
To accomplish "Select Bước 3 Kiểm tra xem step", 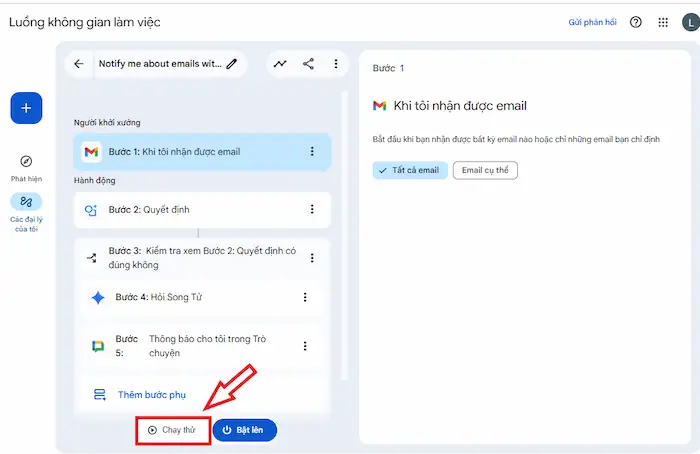I will click(202, 258).
